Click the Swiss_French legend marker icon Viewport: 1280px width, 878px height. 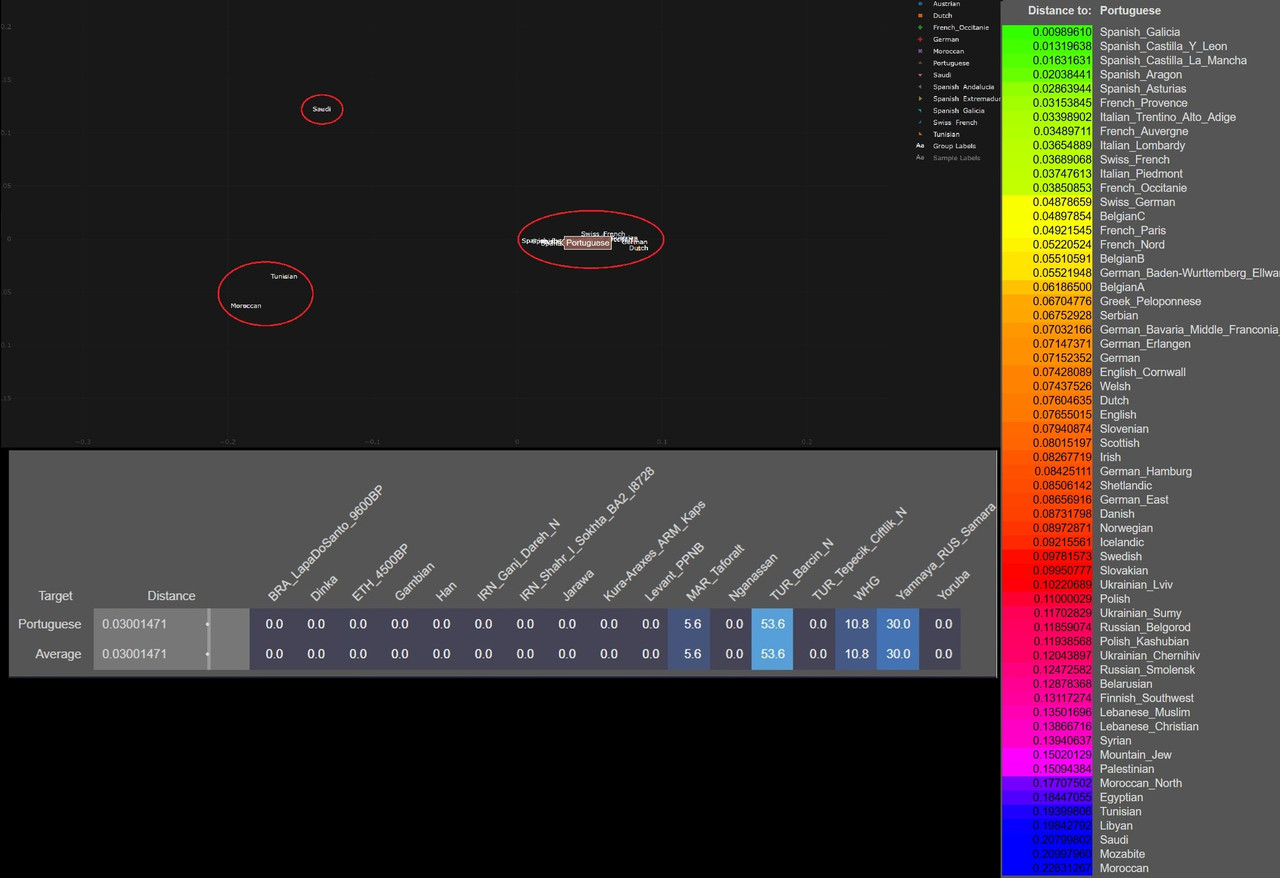pyautogui.click(x=920, y=122)
